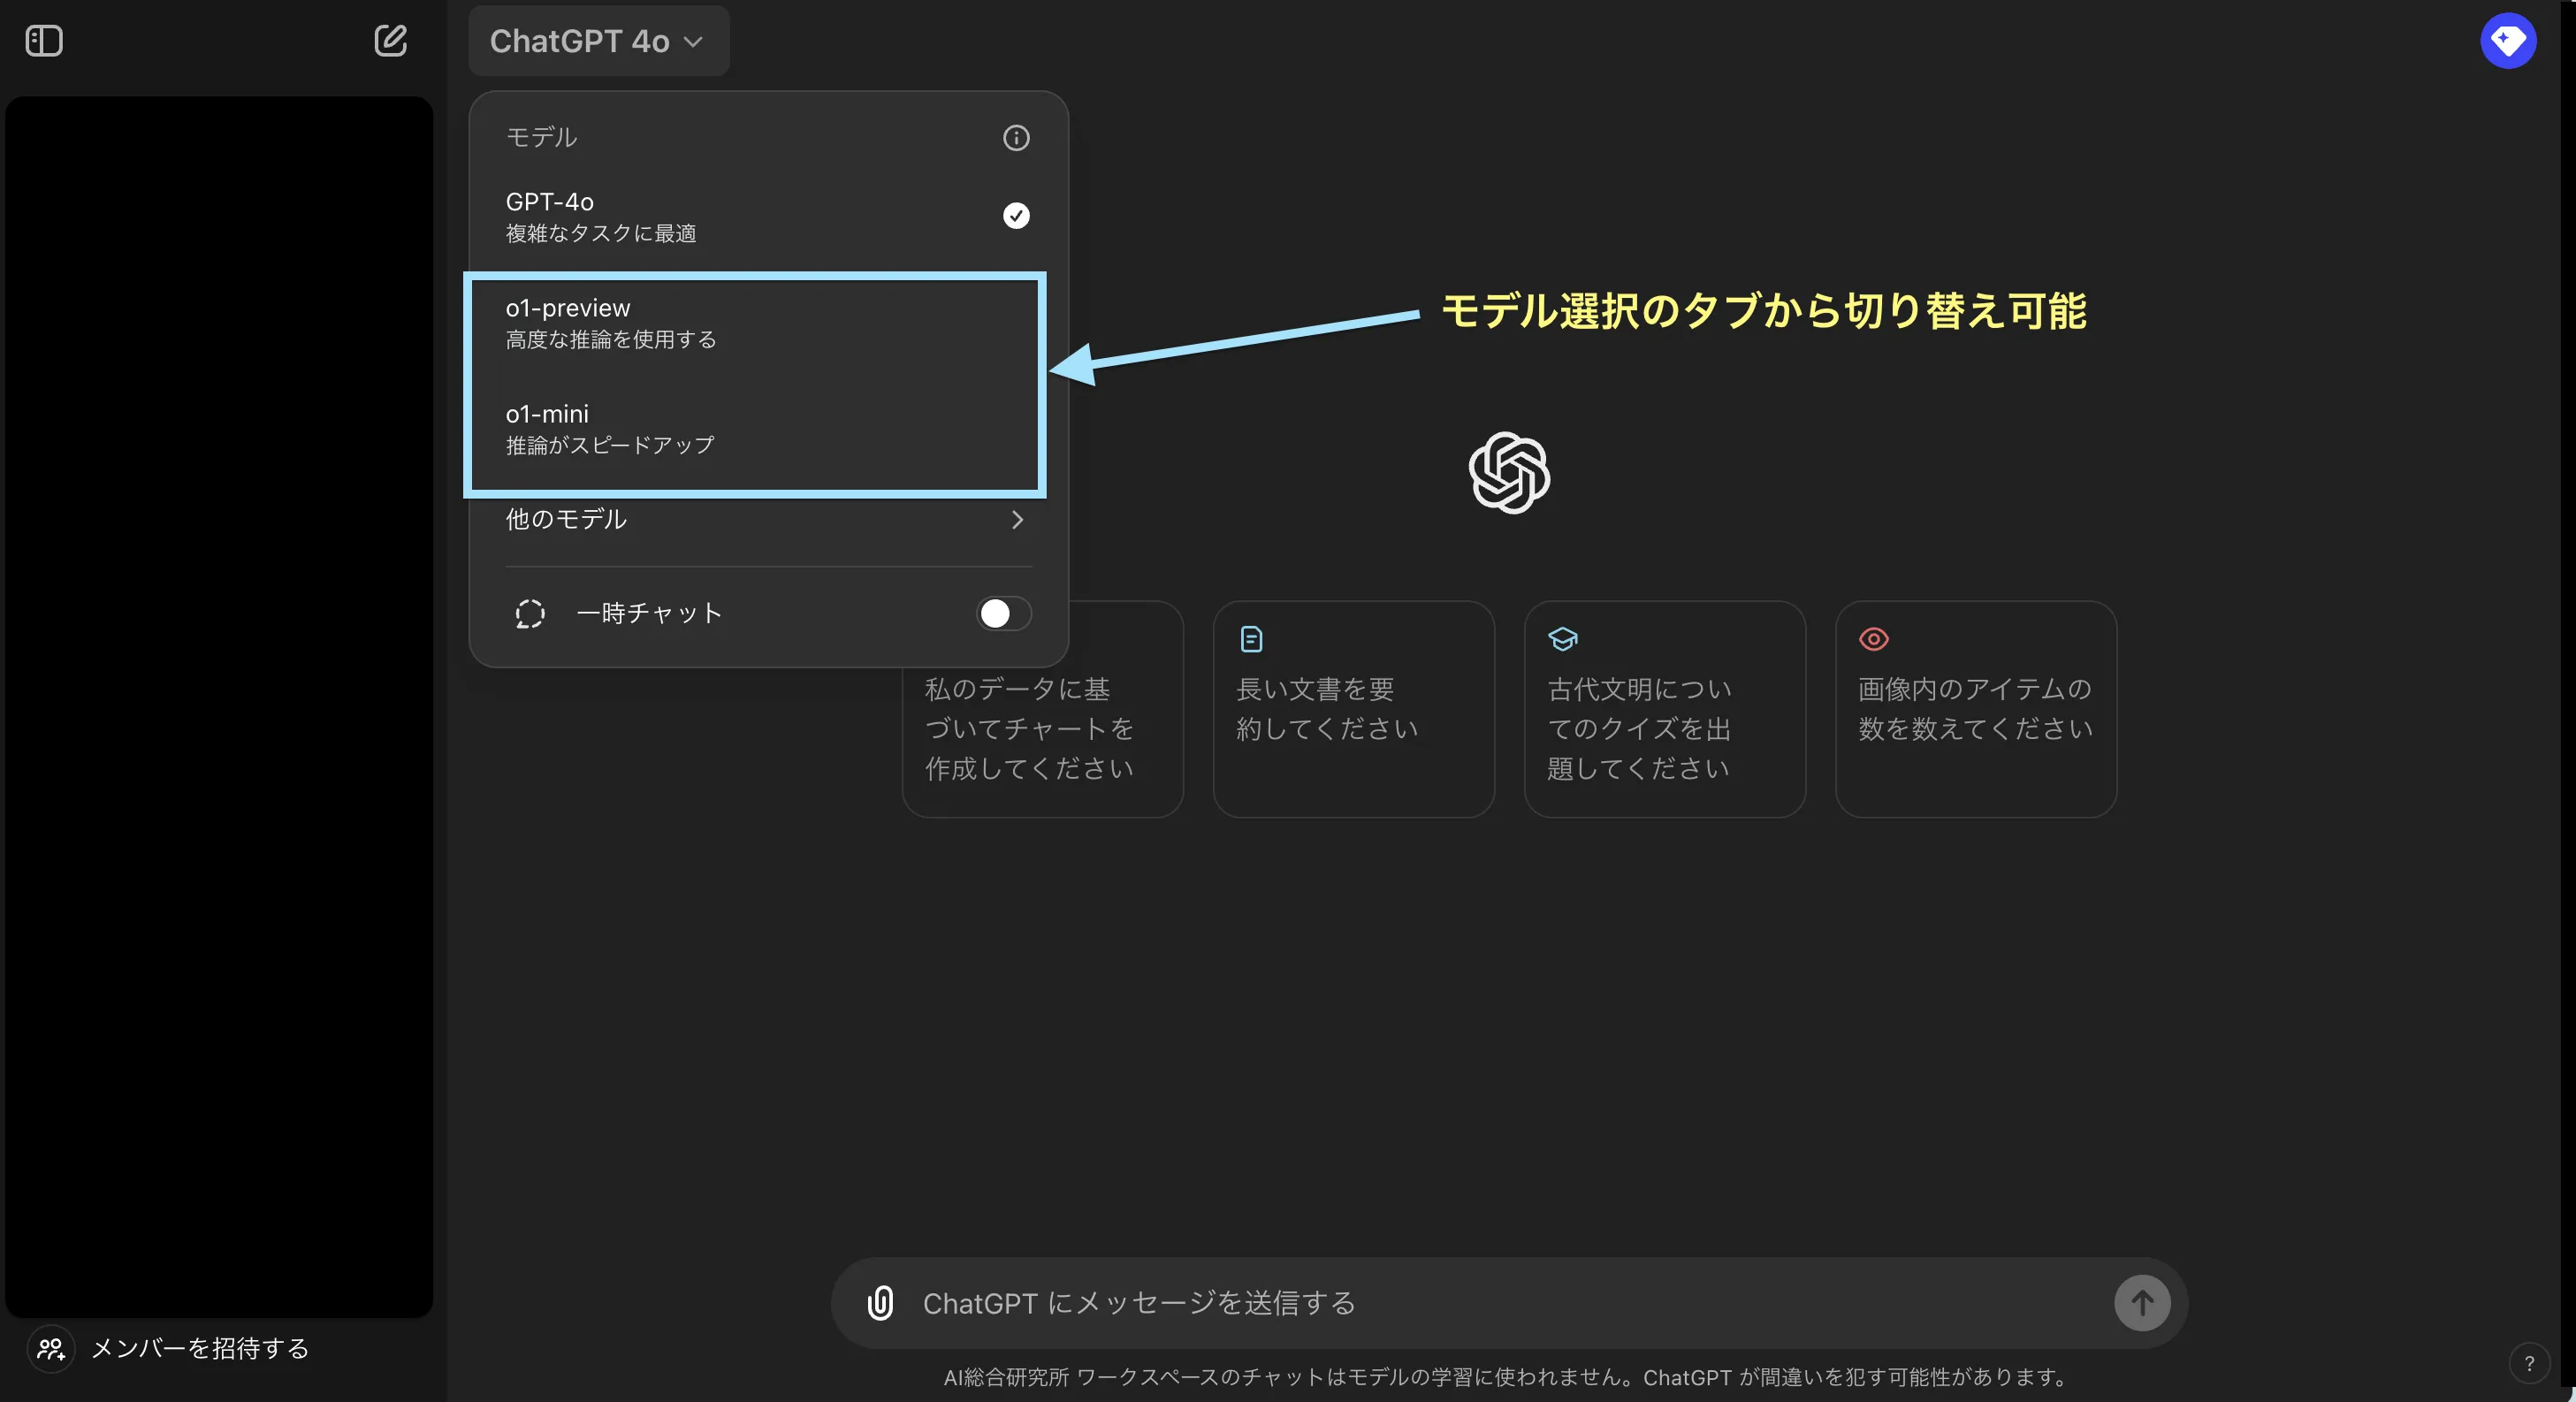Click the 複雑なタスクに最適 description text

pos(600,233)
